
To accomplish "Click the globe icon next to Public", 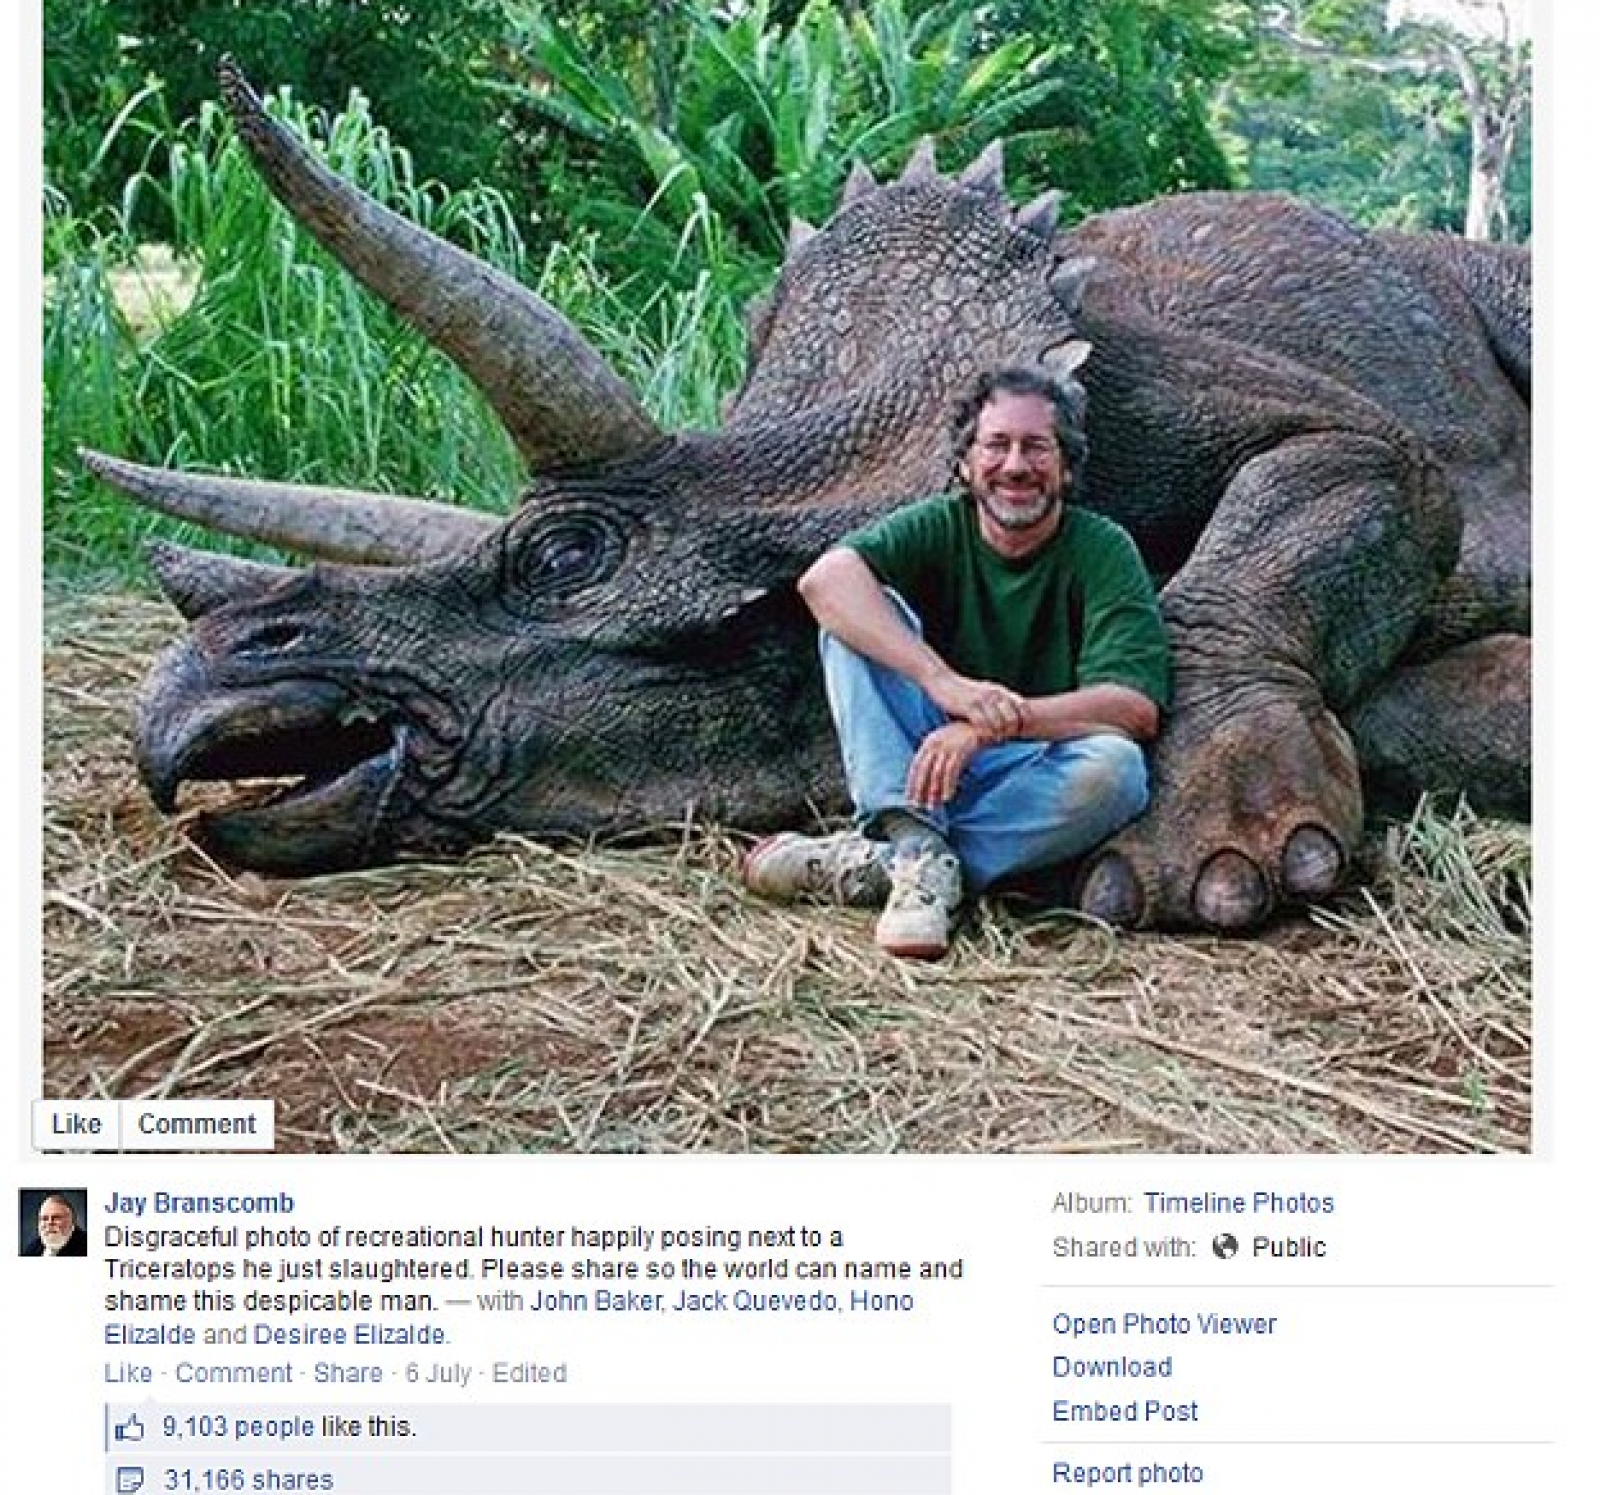I will pyautogui.click(x=1225, y=1247).
